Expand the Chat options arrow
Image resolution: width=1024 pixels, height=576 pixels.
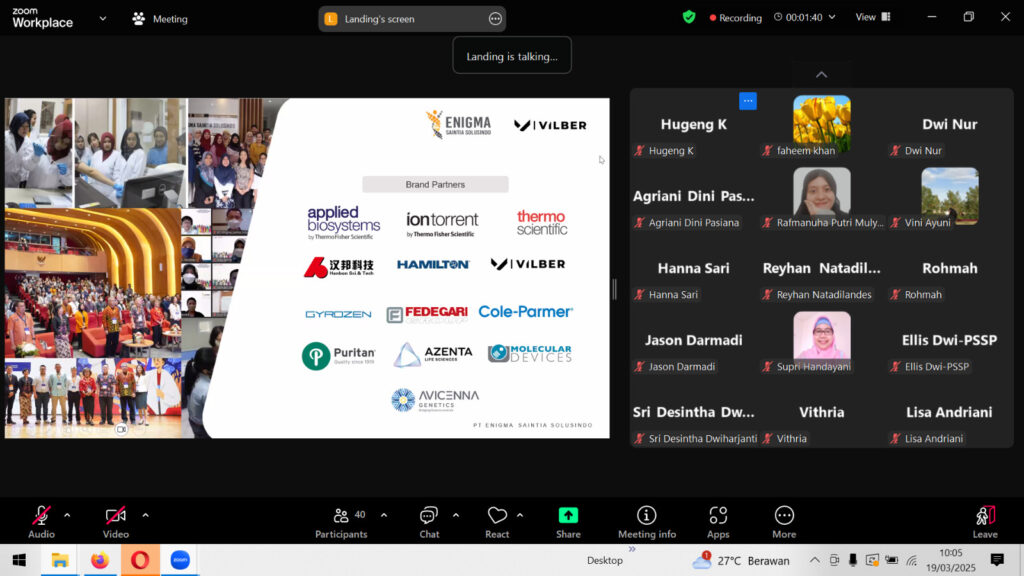[x=456, y=515]
